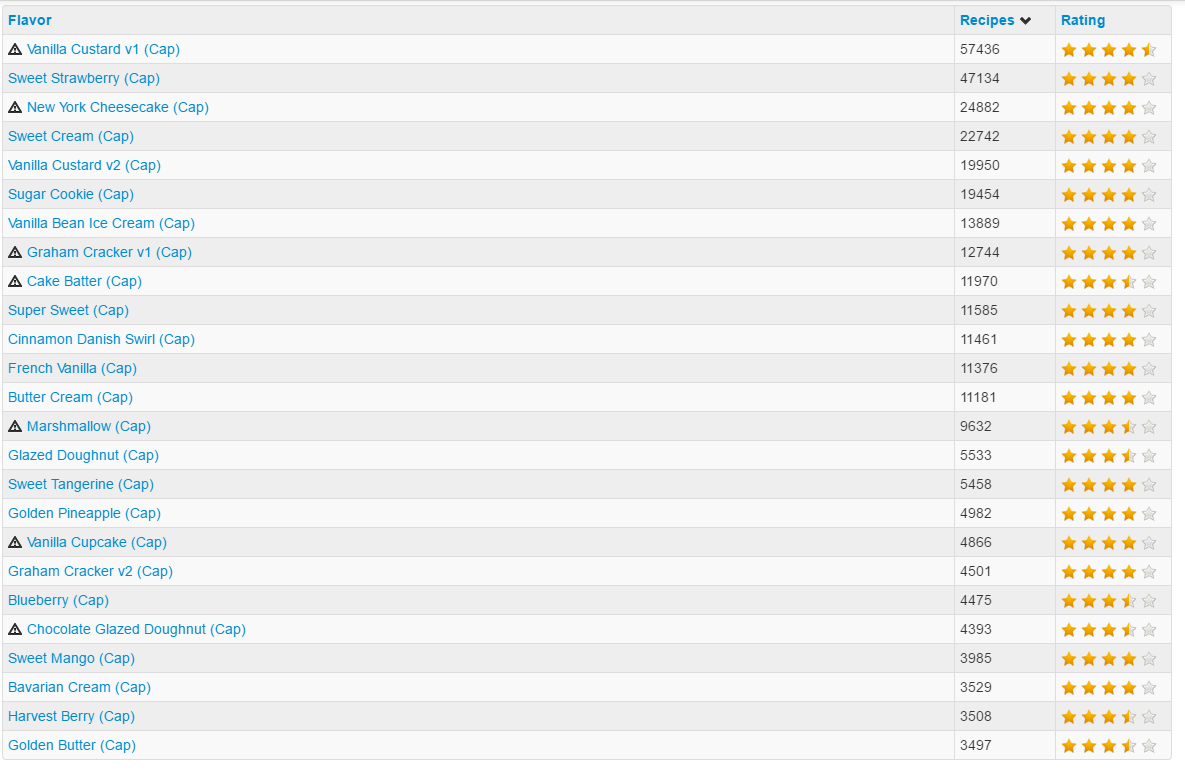The width and height of the screenshot is (1185, 773).
Task: Open New York Cheesecake (Cap) link
Action: (x=117, y=107)
